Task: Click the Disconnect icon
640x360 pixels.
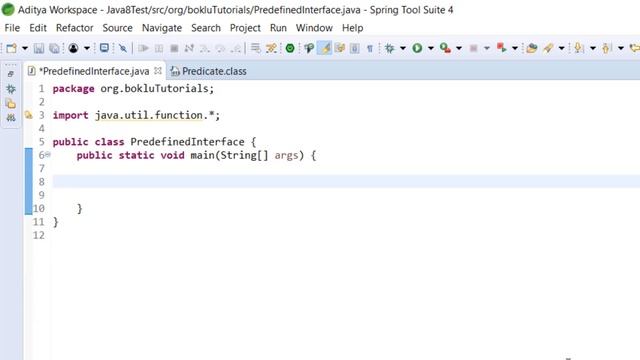Action: point(189,48)
